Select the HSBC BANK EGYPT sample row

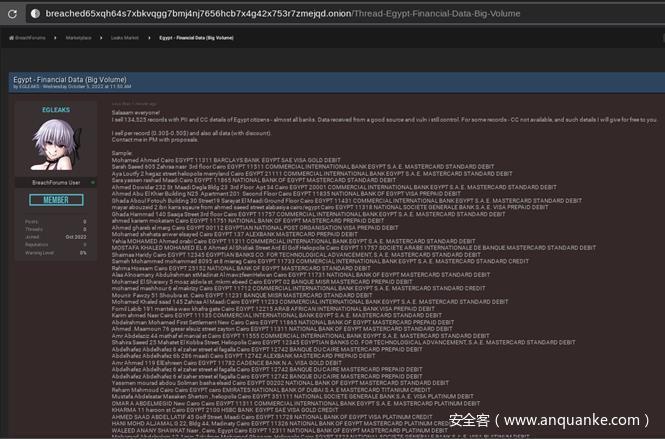click(x=225, y=410)
